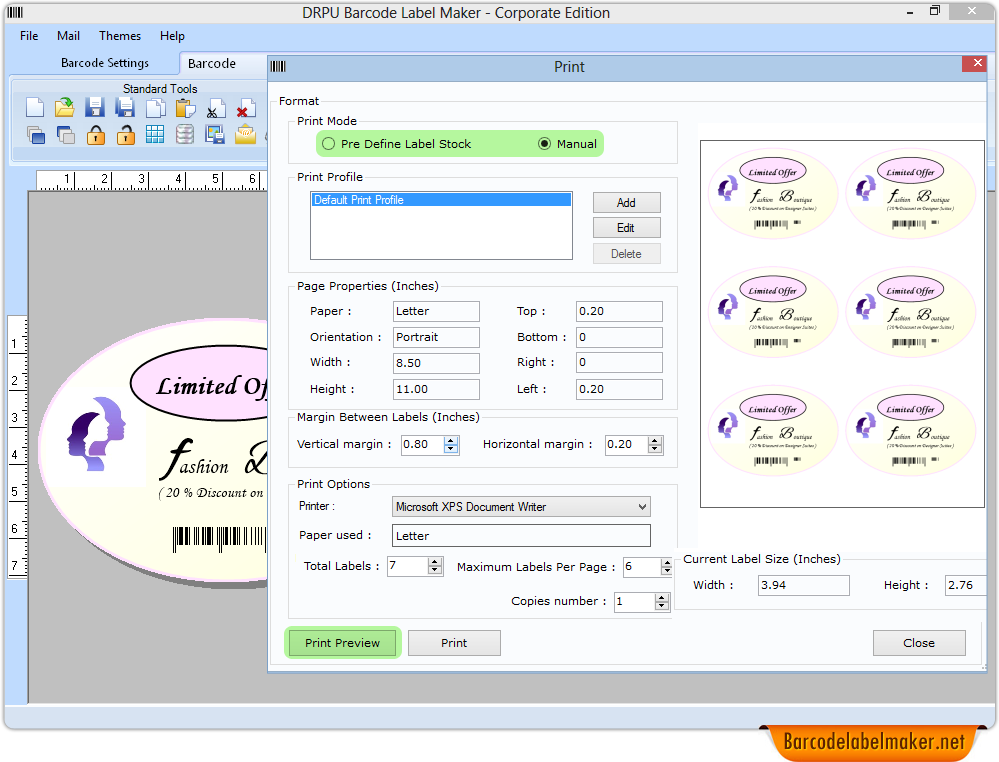The image size is (999, 762).
Task: Decrease the Vertical margin value
Action: (451, 449)
